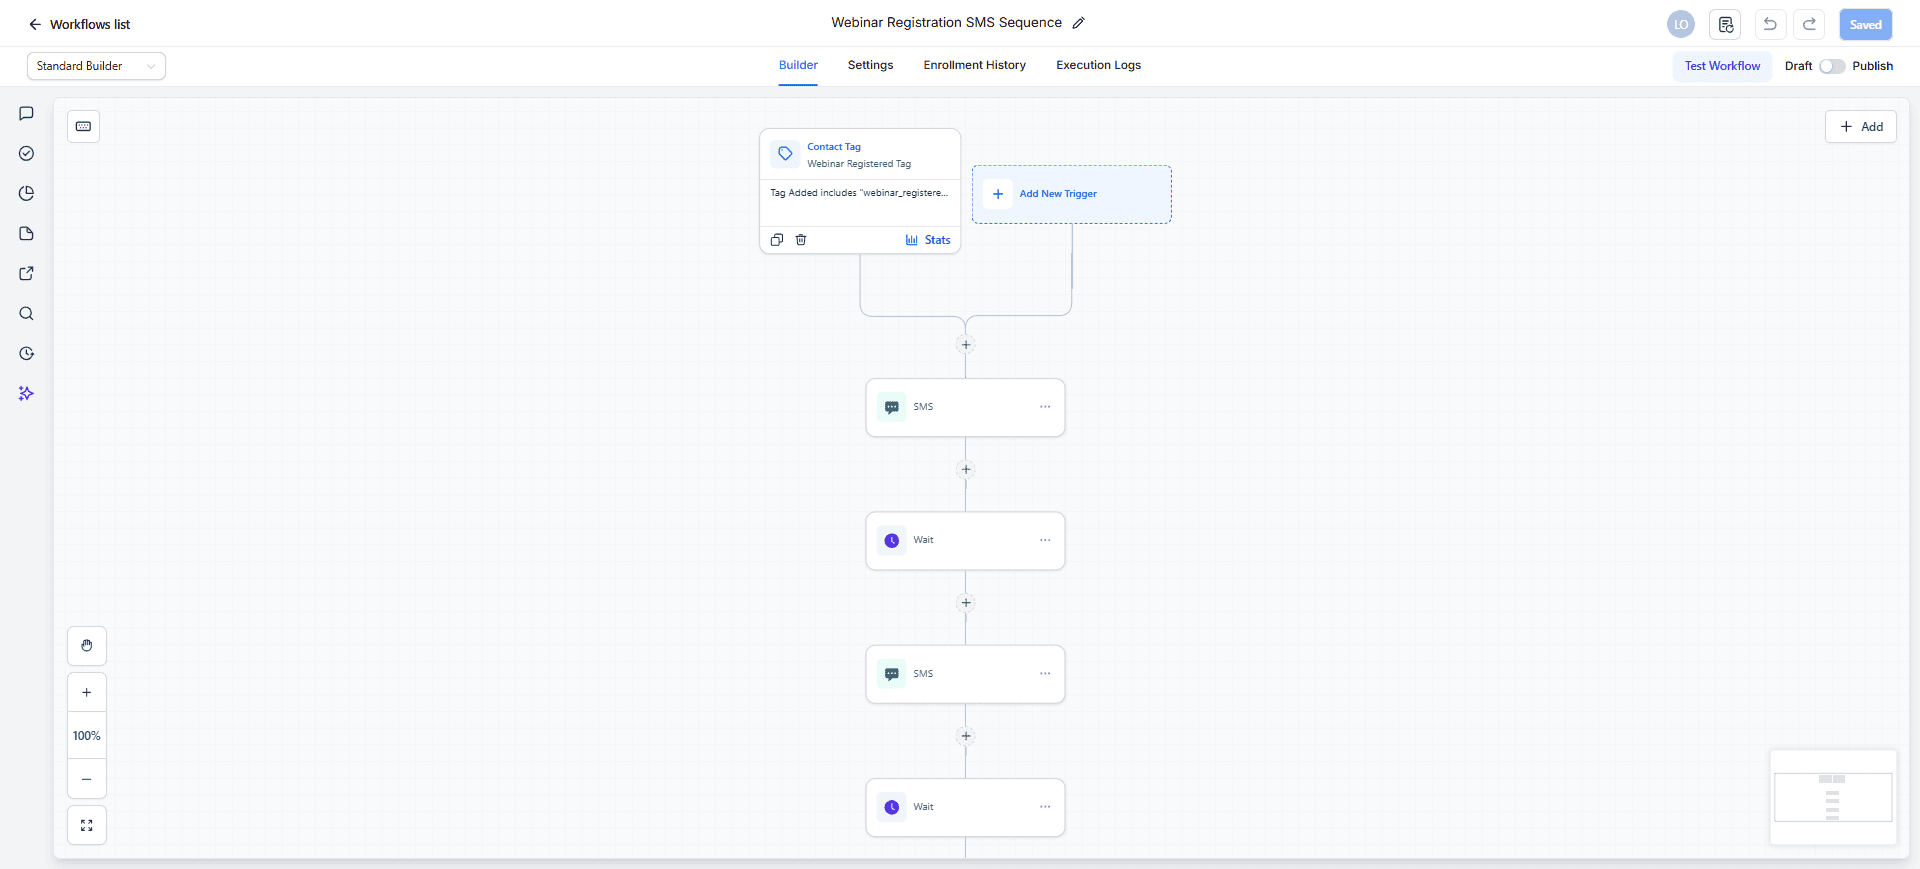Viewport: 1920px width, 869px height.
Task: Open options menu of second Wait step
Action: [x=1045, y=807]
